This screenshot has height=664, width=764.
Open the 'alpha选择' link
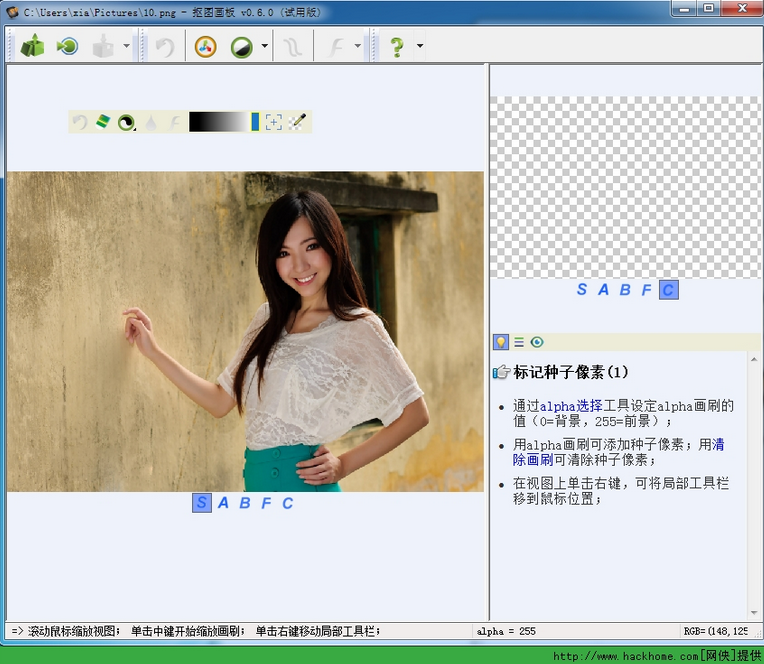[x=571, y=406]
